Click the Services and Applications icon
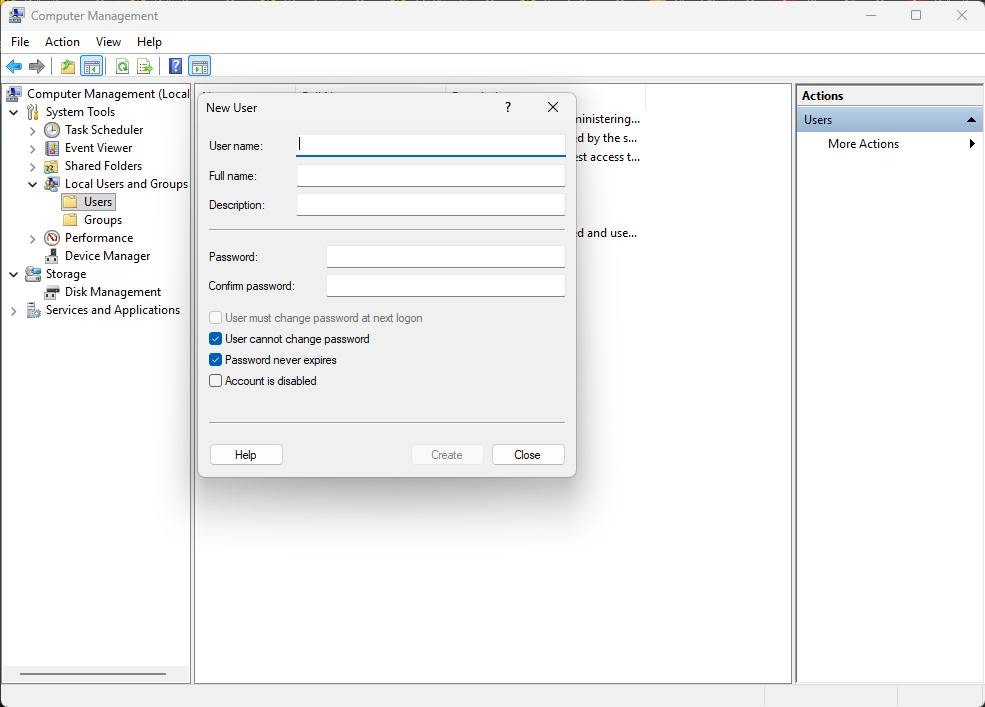Viewport: 985px width, 707px height. [33, 310]
